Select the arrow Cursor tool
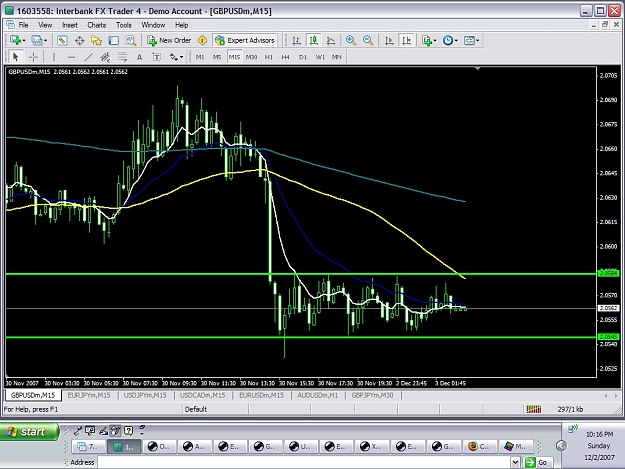Image resolution: width=625 pixels, height=469 pixels. [x=16, y=57]
